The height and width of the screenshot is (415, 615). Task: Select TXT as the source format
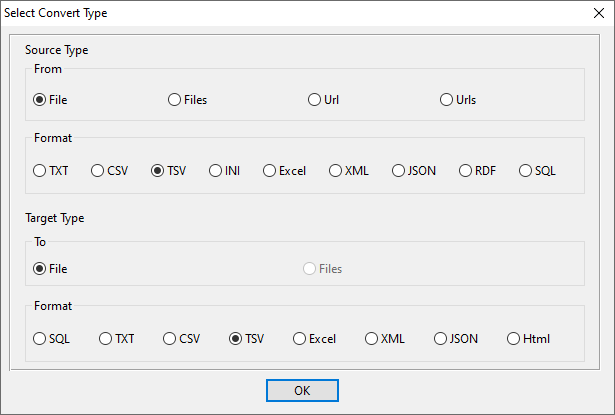[40, 171]
